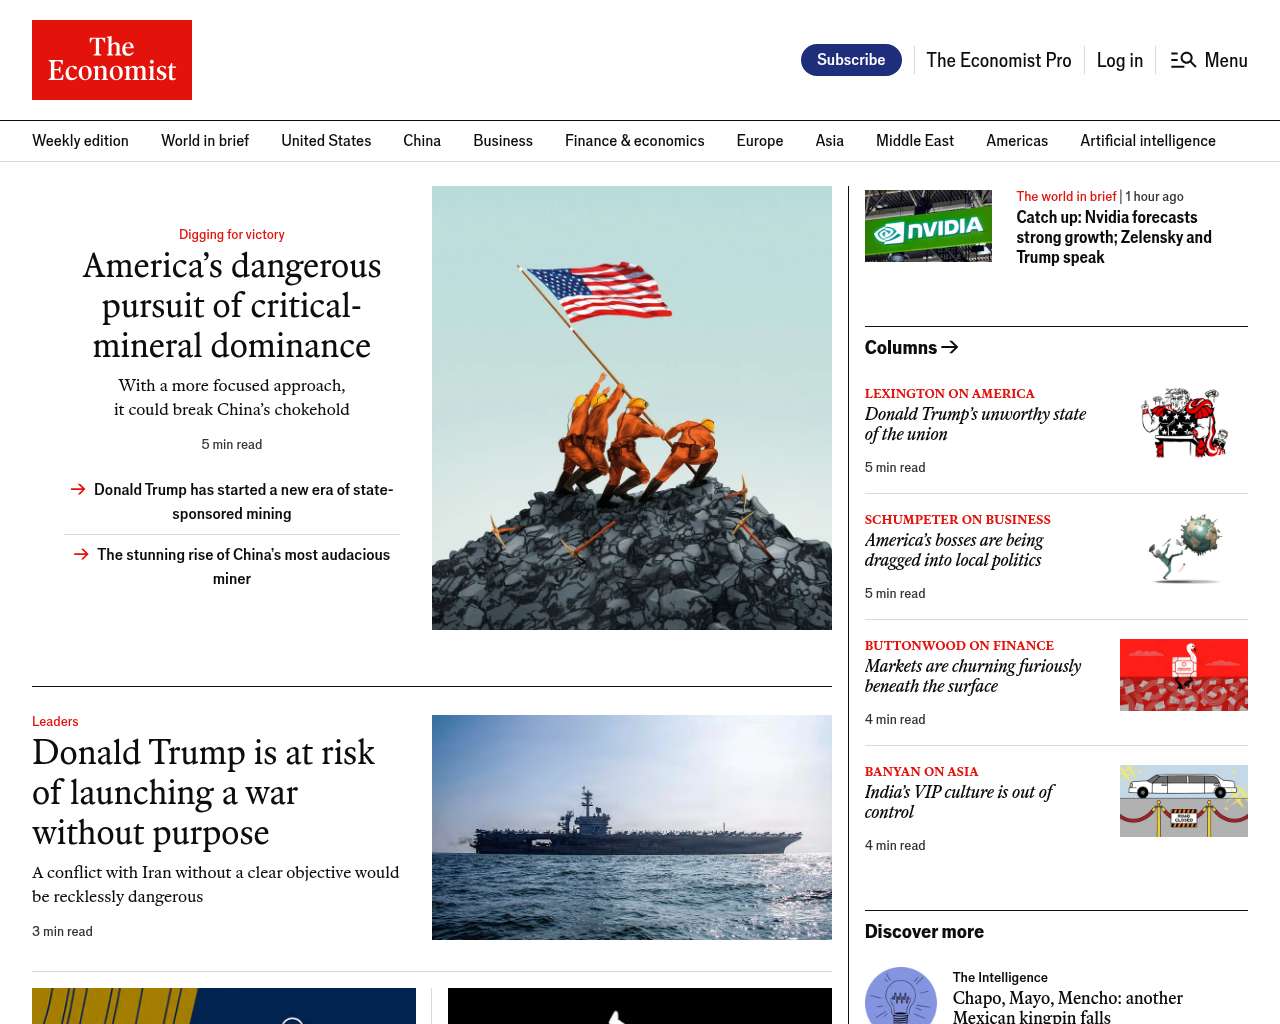The width and height of the screenshot is (1280, 1024).
Task: Click "With a more focused approach" subheading
Action: coord(232,397)
